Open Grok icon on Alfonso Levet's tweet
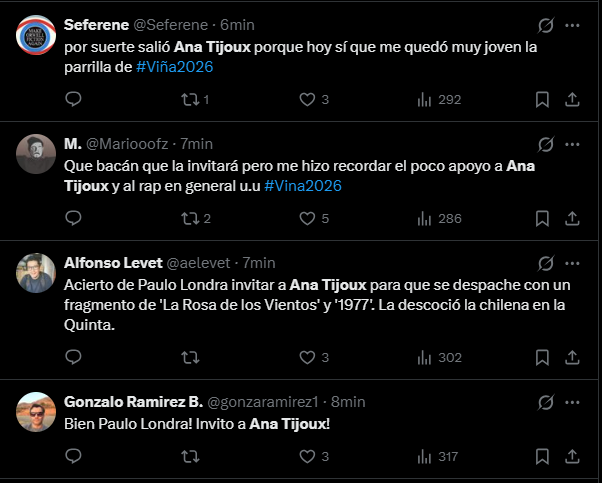The width and height of the screenshot is (602, 483). click(547, 264)
